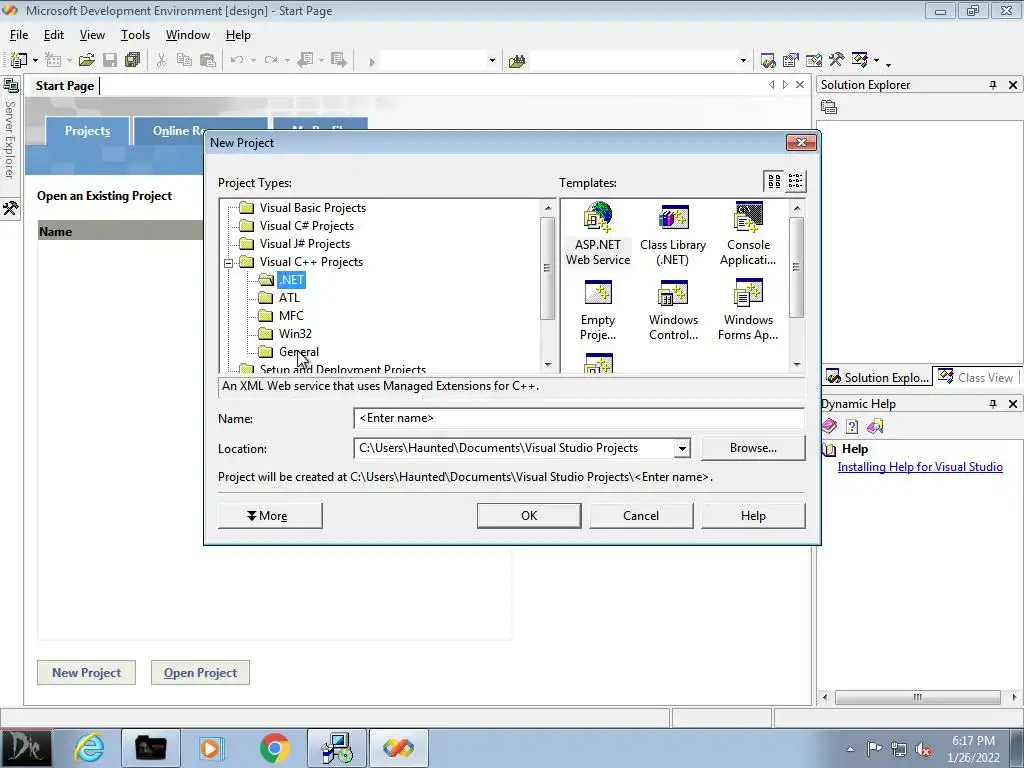Switch to the Class View tab
Screen dimensions: 1024x768
pos(977,377)
